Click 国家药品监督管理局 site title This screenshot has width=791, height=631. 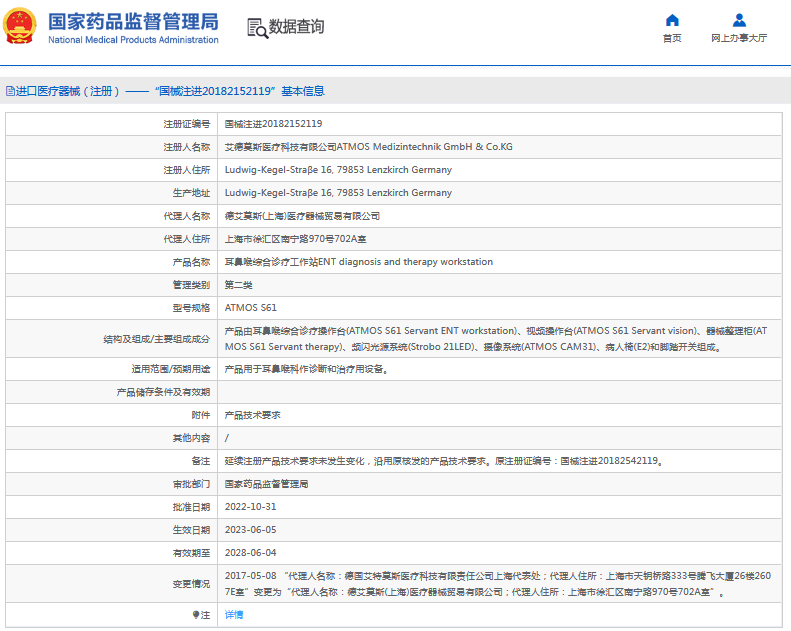(133, 22)
